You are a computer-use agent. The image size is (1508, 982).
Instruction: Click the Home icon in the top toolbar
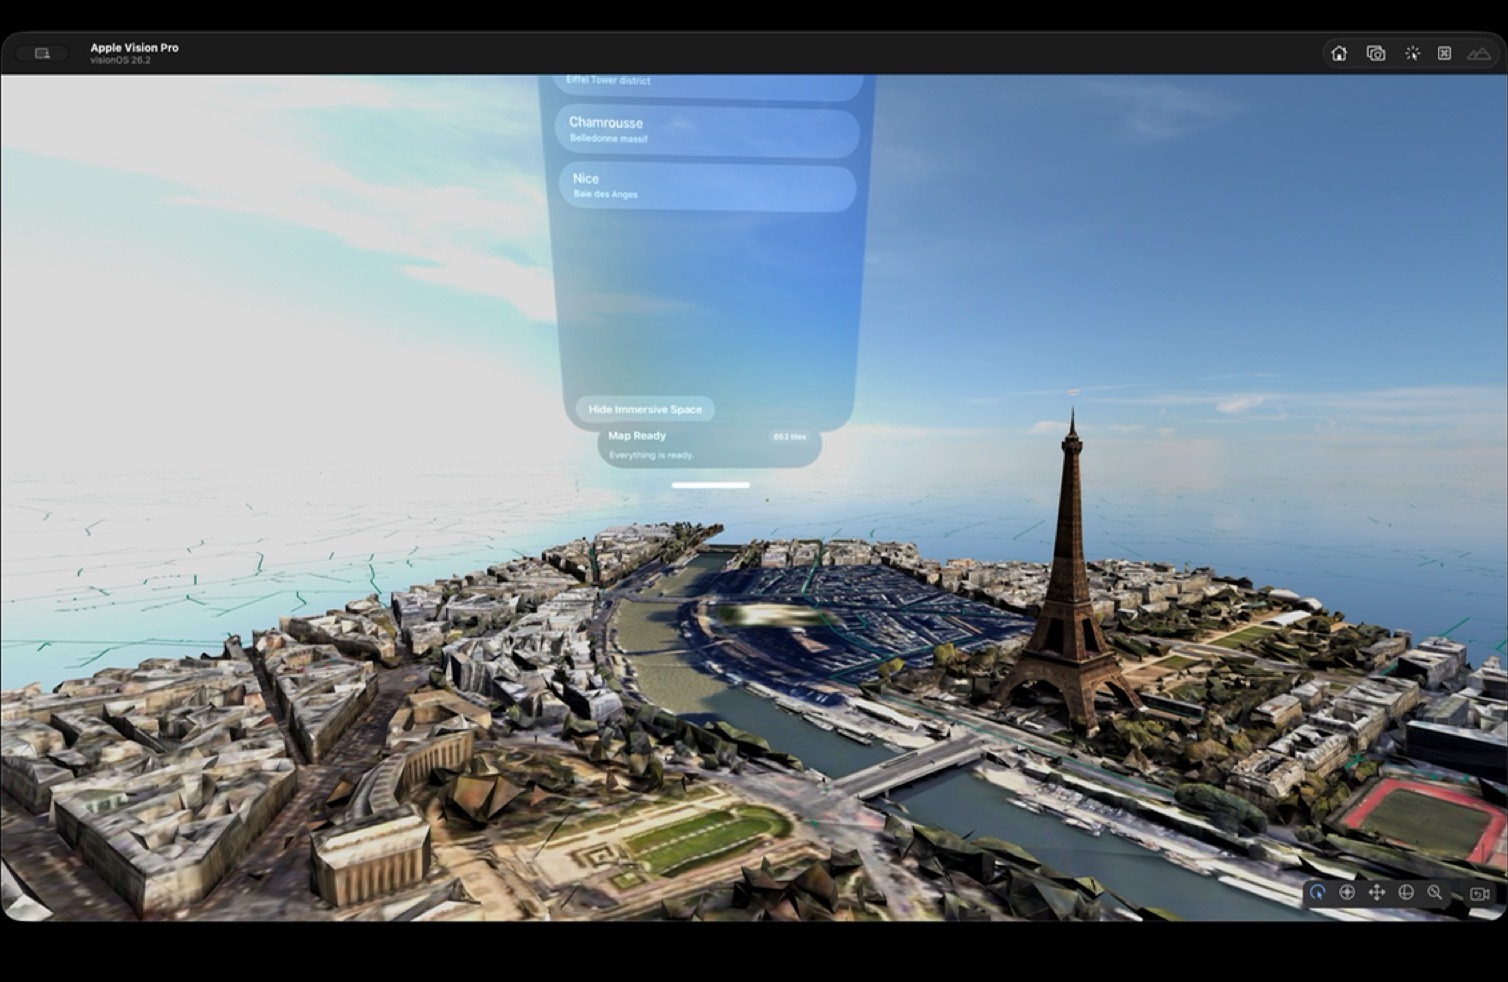coord(1339,53)
